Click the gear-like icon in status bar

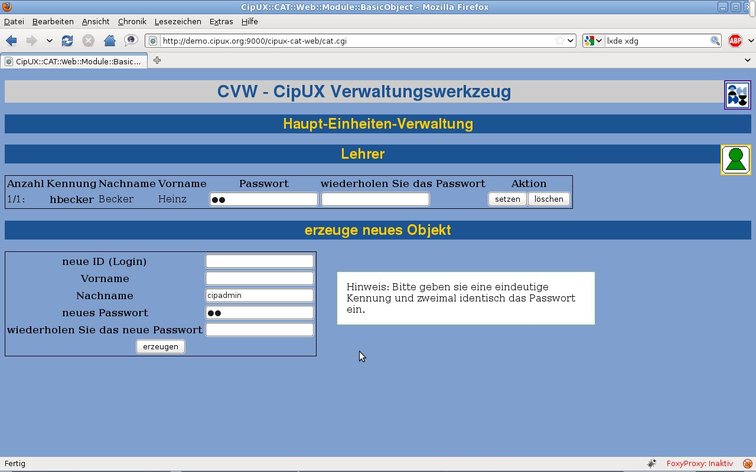click(651, 463)
